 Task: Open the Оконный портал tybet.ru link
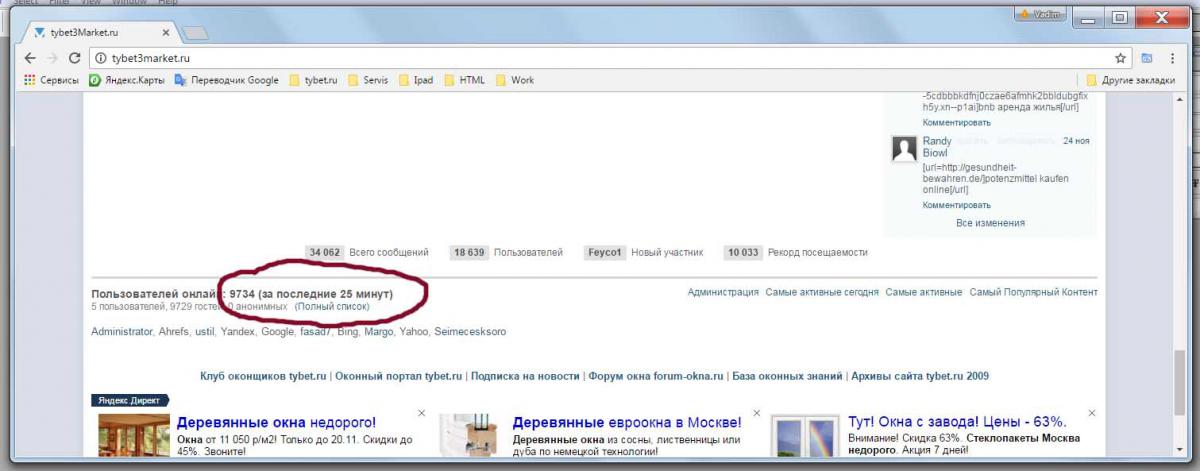399,376
